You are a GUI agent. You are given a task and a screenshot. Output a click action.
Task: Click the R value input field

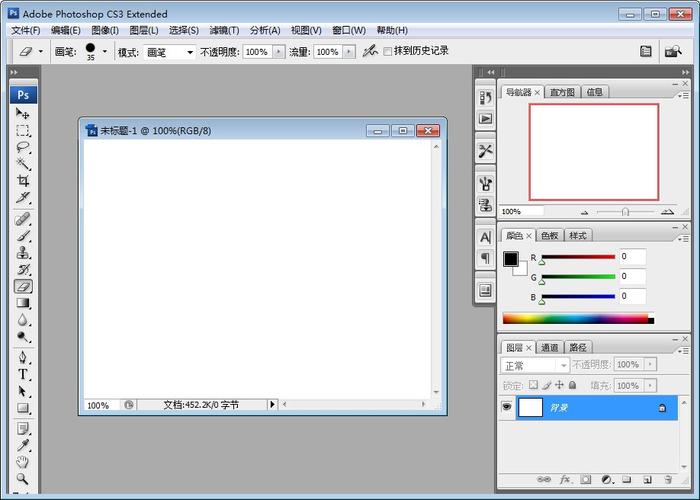pyautogui.click(x=632, y=258)
